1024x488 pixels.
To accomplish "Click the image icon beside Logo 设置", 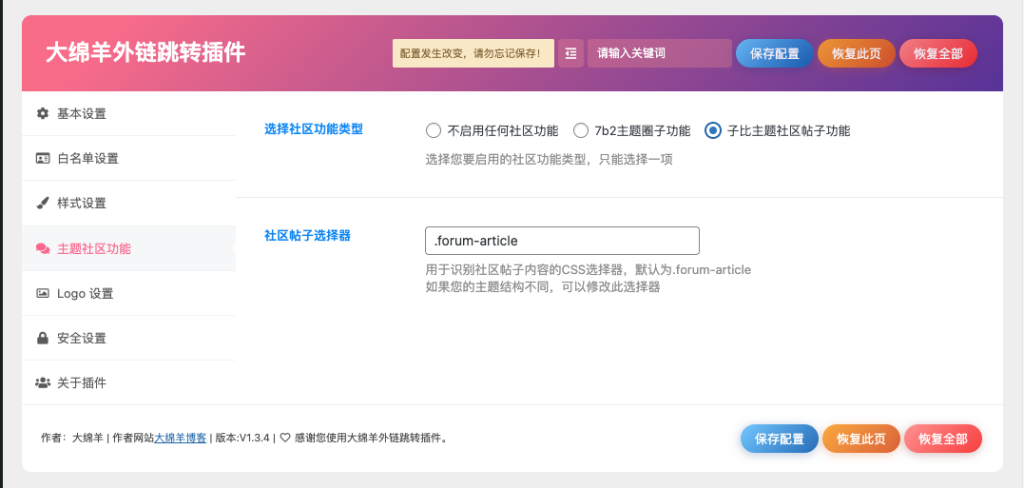I will [x=42, y=293].
